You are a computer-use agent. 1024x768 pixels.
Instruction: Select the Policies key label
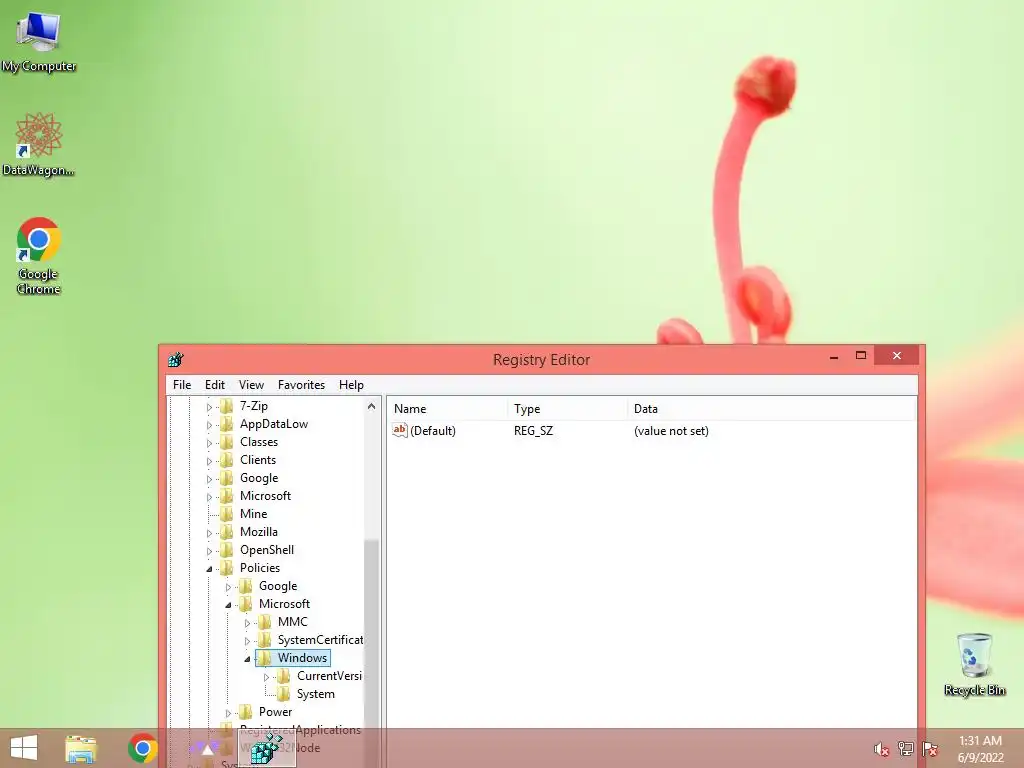[259, 568]
